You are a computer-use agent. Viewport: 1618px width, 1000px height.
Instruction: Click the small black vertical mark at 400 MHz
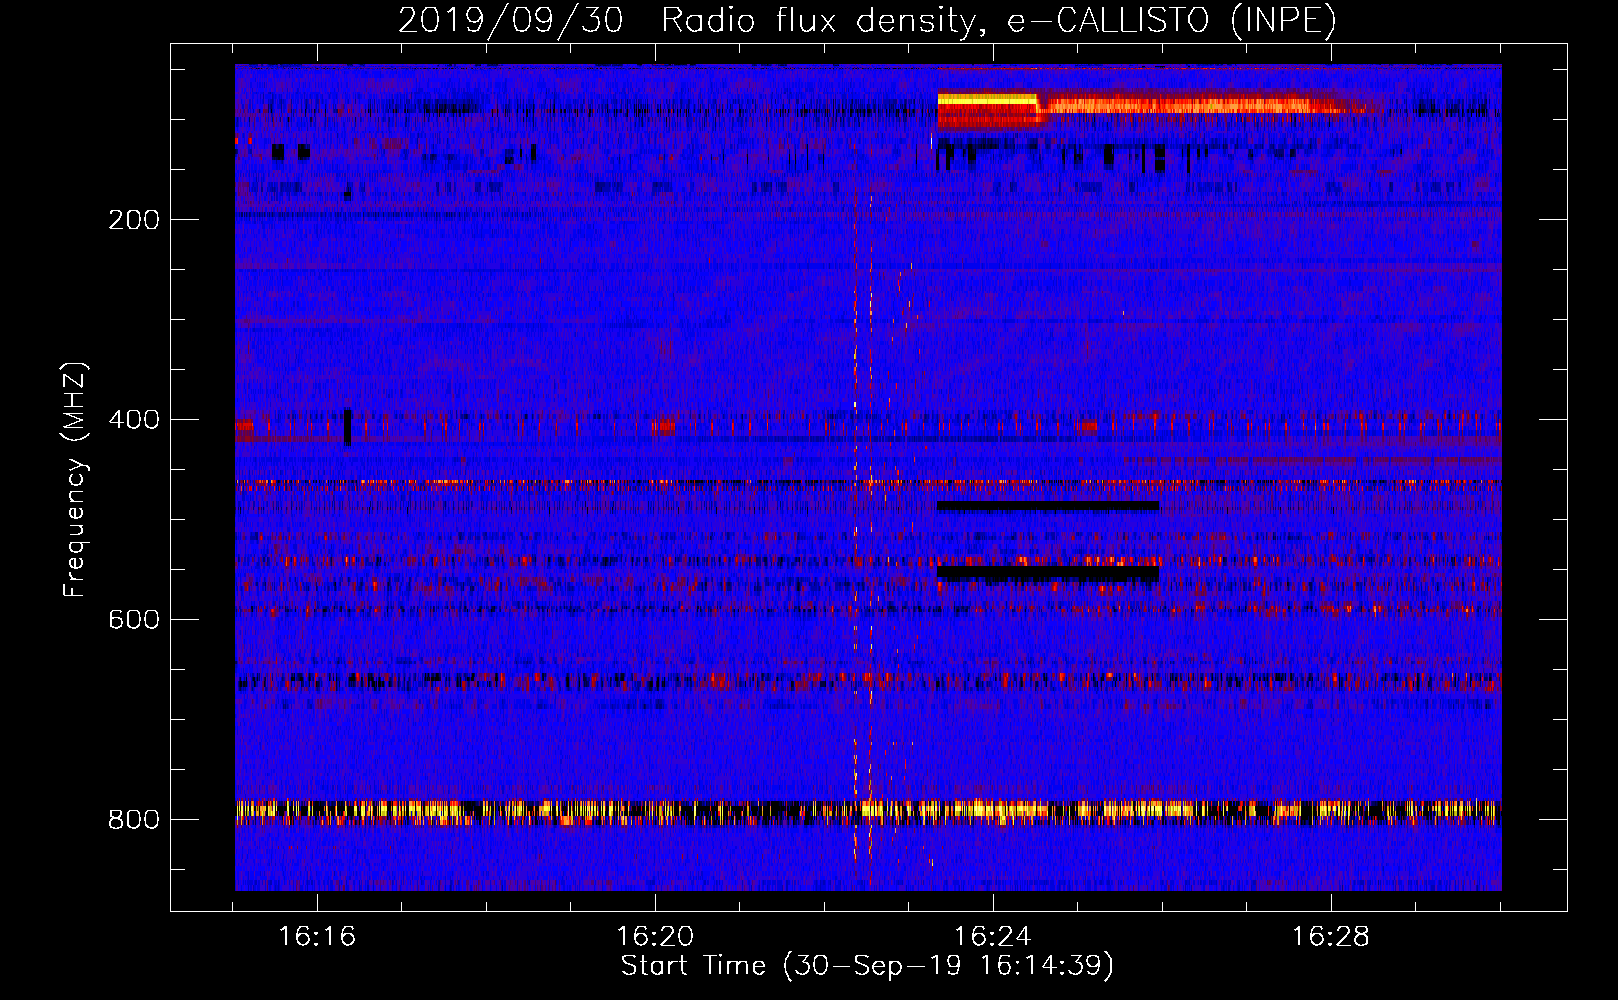click(x=347, y=427)
